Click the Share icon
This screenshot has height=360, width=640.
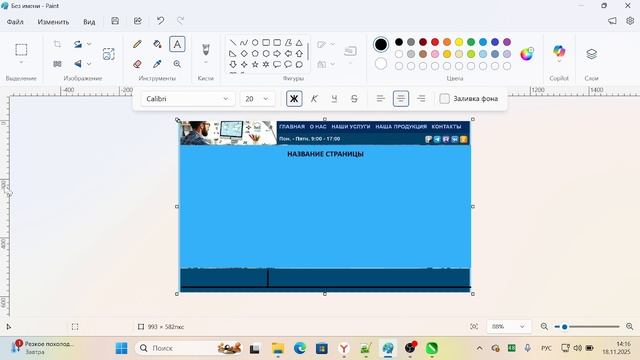[138, 21]
